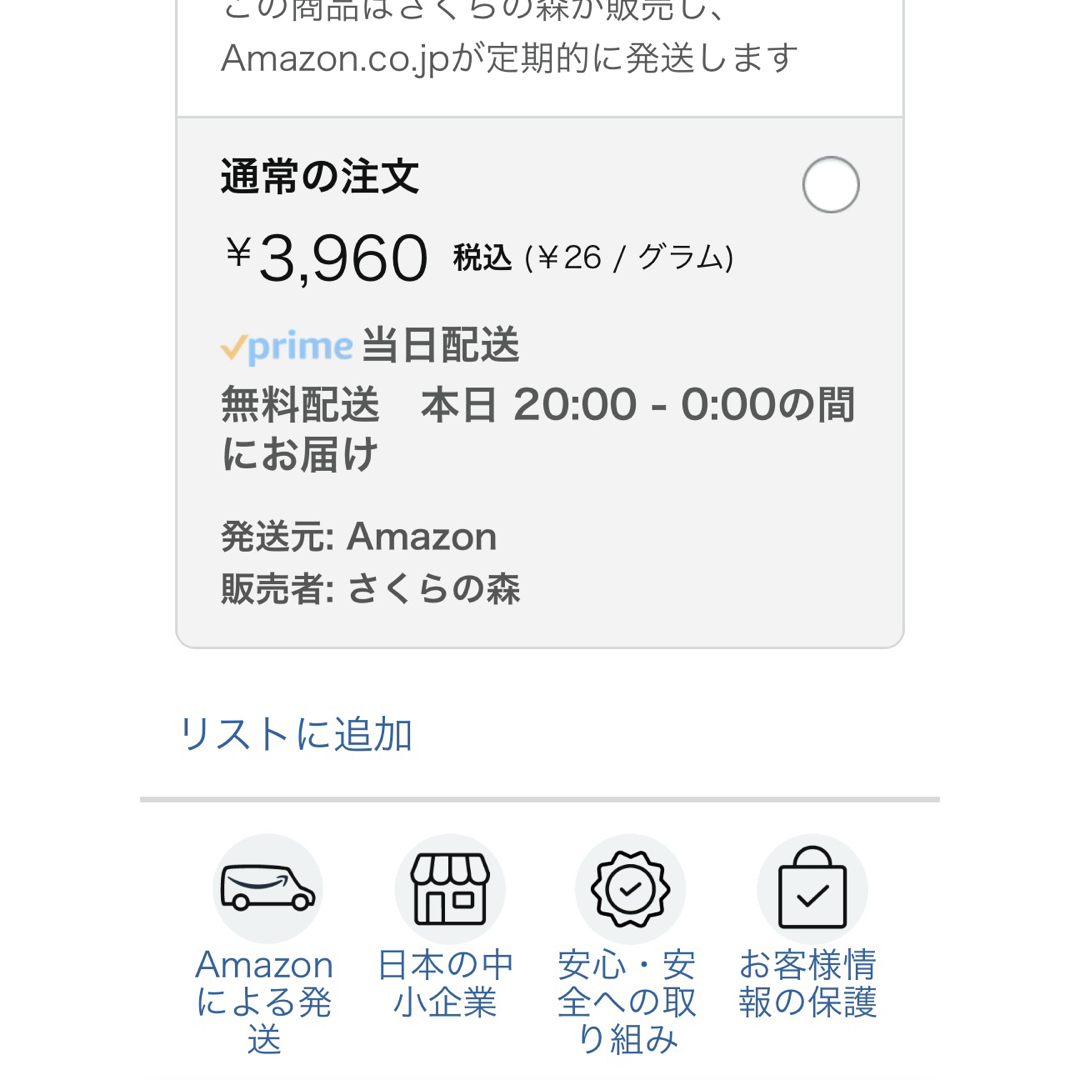Select the 通常の注文 radio button

831,185
